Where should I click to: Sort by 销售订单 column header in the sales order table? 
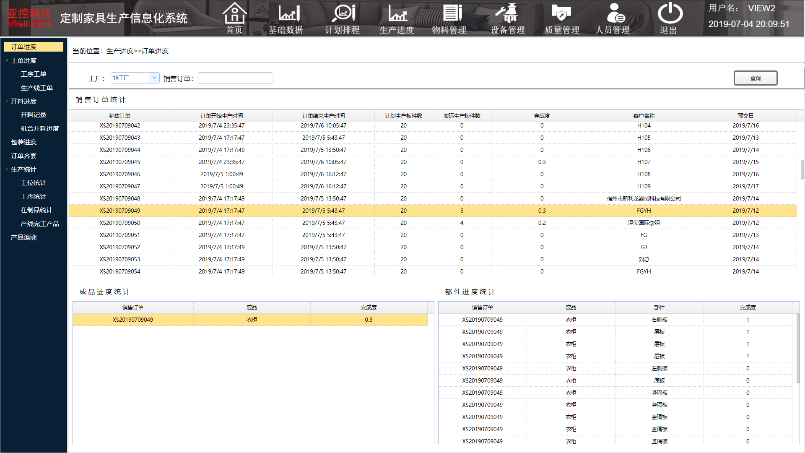120,116
